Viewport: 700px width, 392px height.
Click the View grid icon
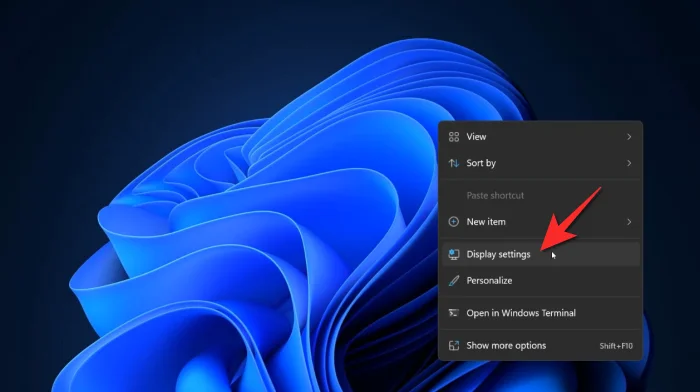click(x=454, y=137)
